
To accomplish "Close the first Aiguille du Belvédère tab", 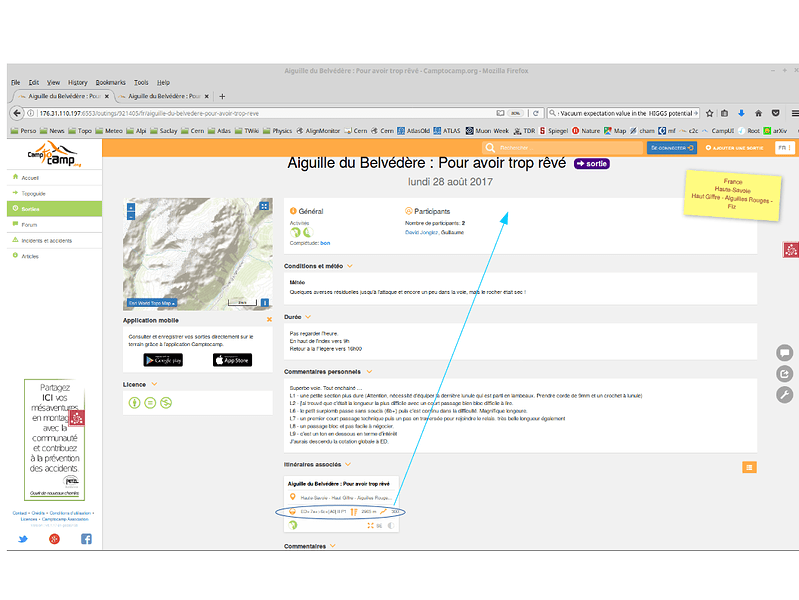I will pos(106,96).
